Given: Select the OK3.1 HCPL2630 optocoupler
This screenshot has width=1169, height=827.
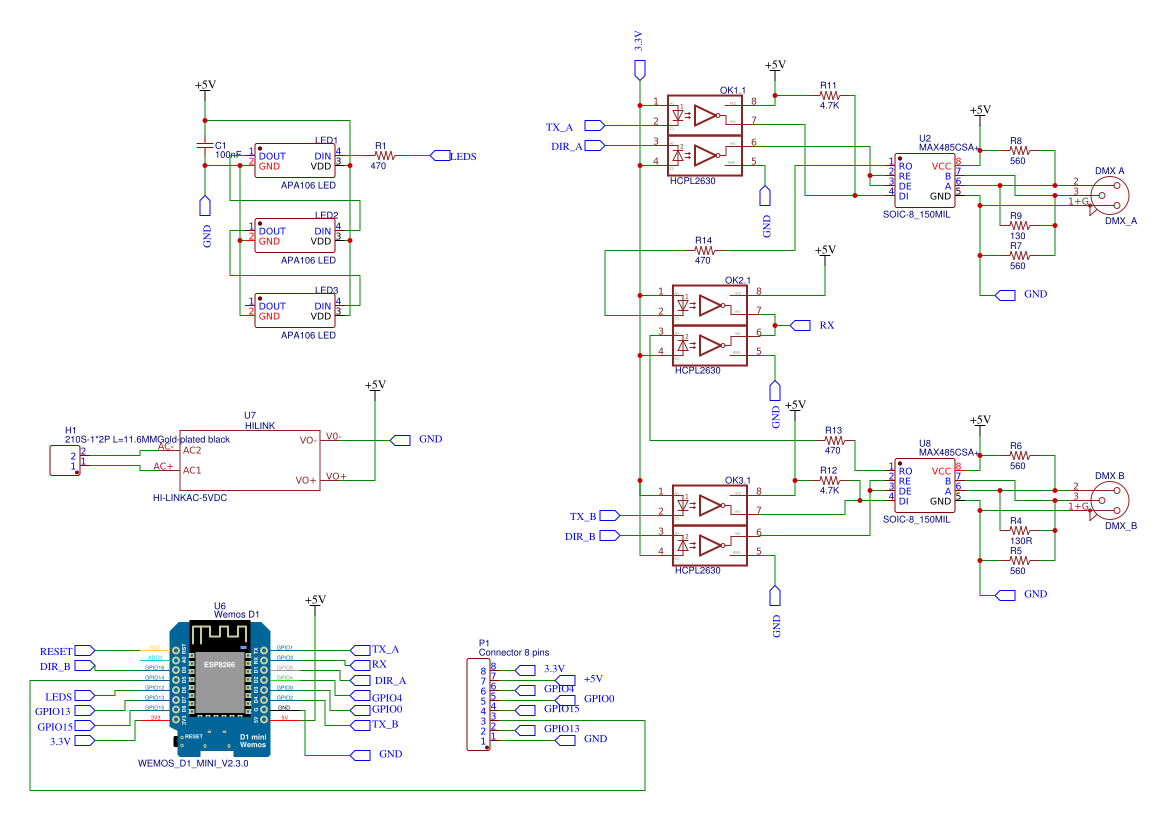Looking at the screenshot, I should coord(710,526).
